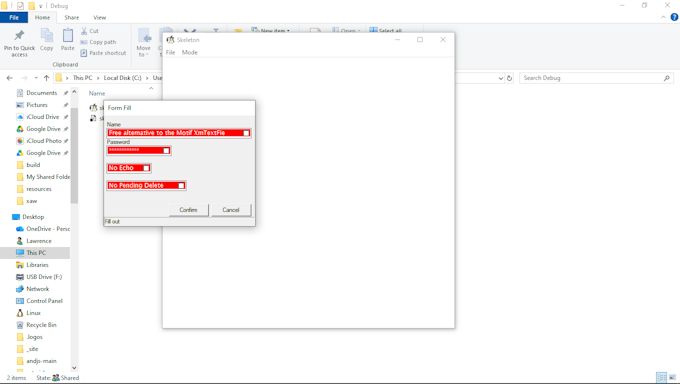Click the Cancel button in Form Fill
680x384 pixels.
(231, 210)
